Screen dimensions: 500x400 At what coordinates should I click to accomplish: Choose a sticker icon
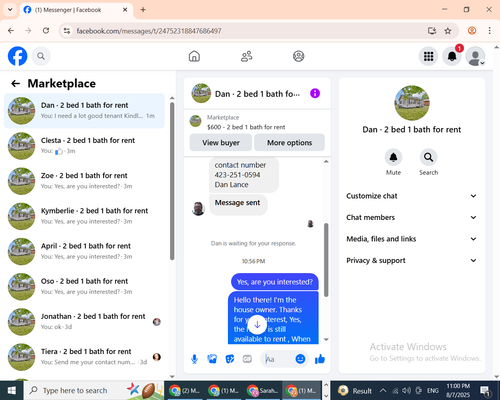coord(230,359)
